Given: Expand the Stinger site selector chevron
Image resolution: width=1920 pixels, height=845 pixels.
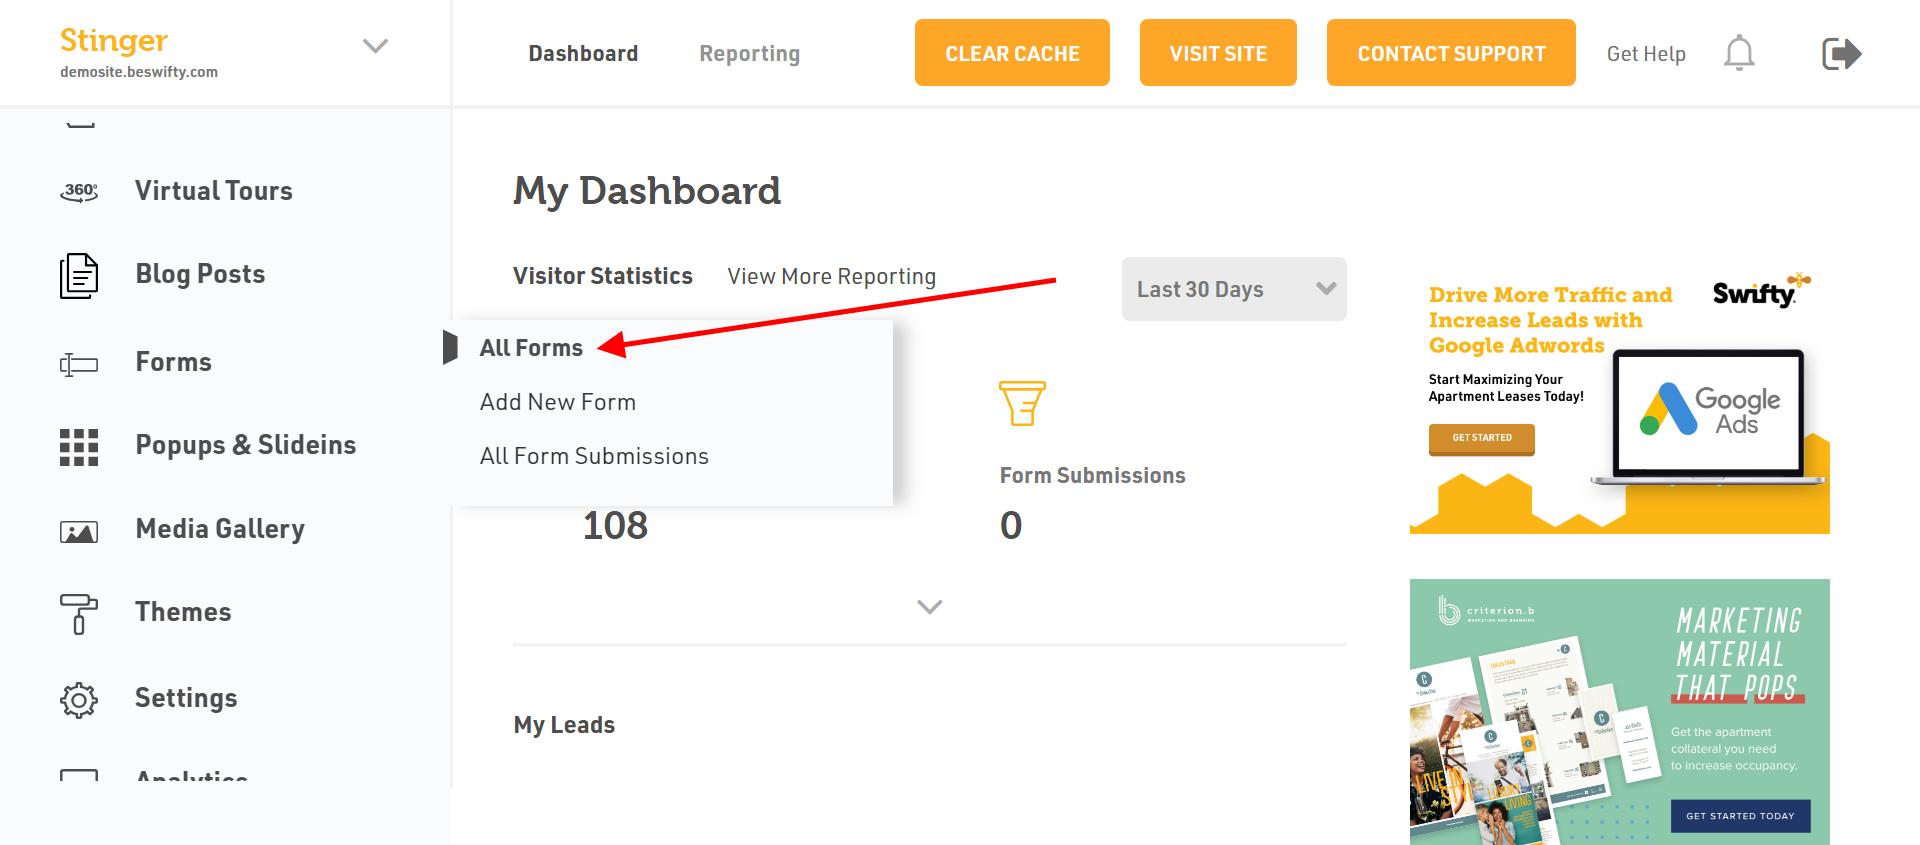Looking at the screenshot, I should click(x=375, y=46).
